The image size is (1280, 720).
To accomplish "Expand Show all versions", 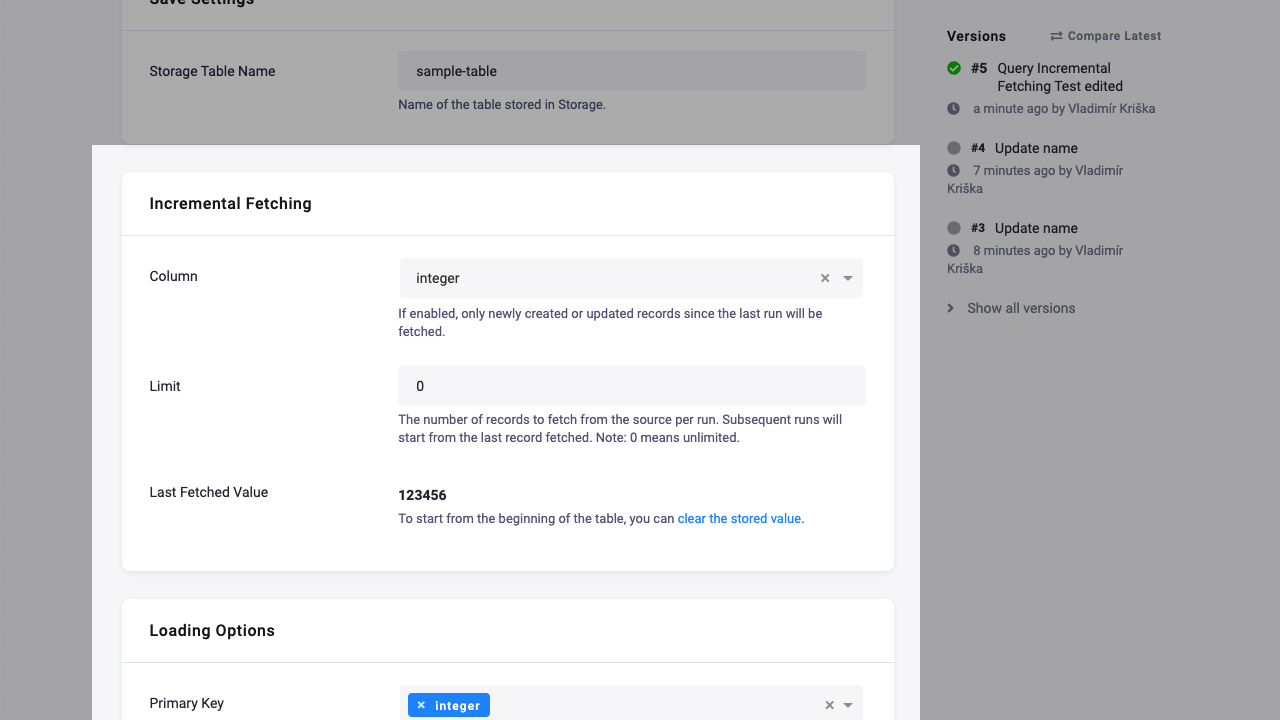I will 1020,308.
